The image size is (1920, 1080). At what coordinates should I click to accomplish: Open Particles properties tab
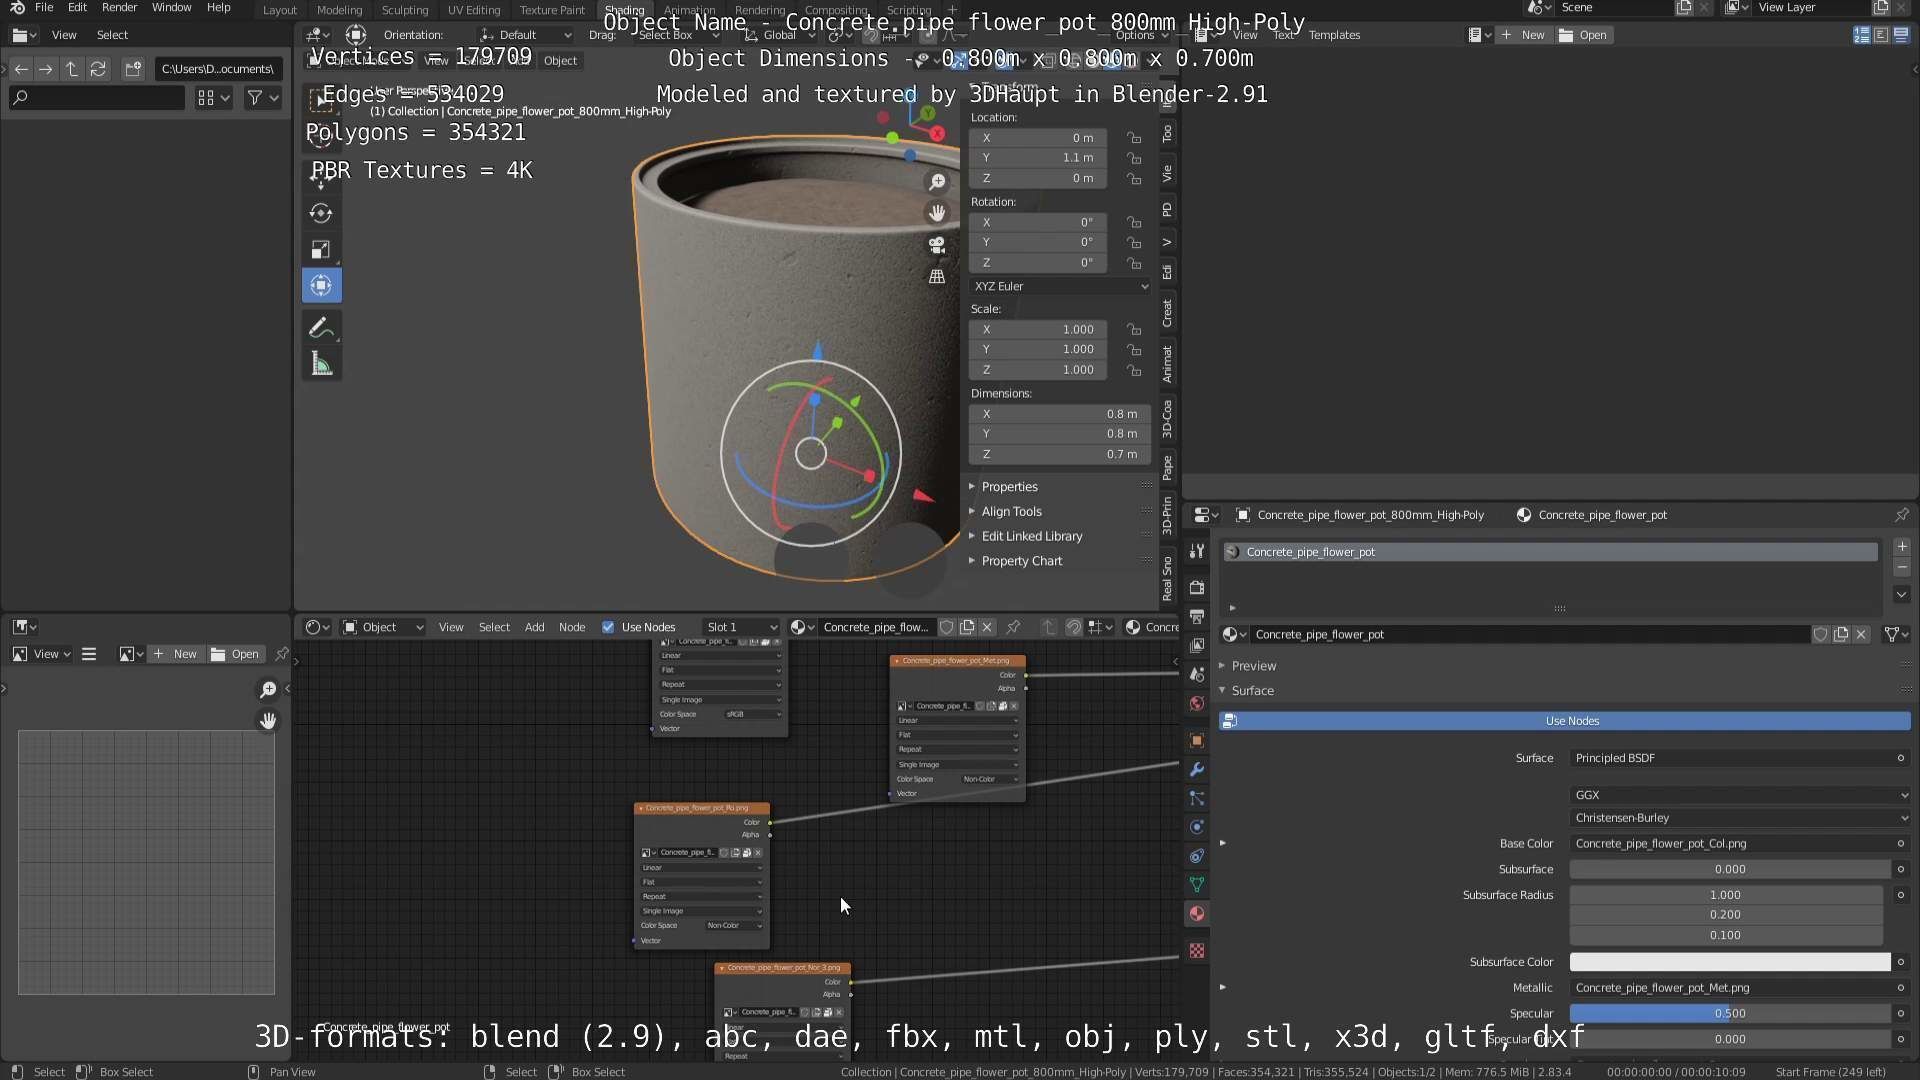point(1197,798)
